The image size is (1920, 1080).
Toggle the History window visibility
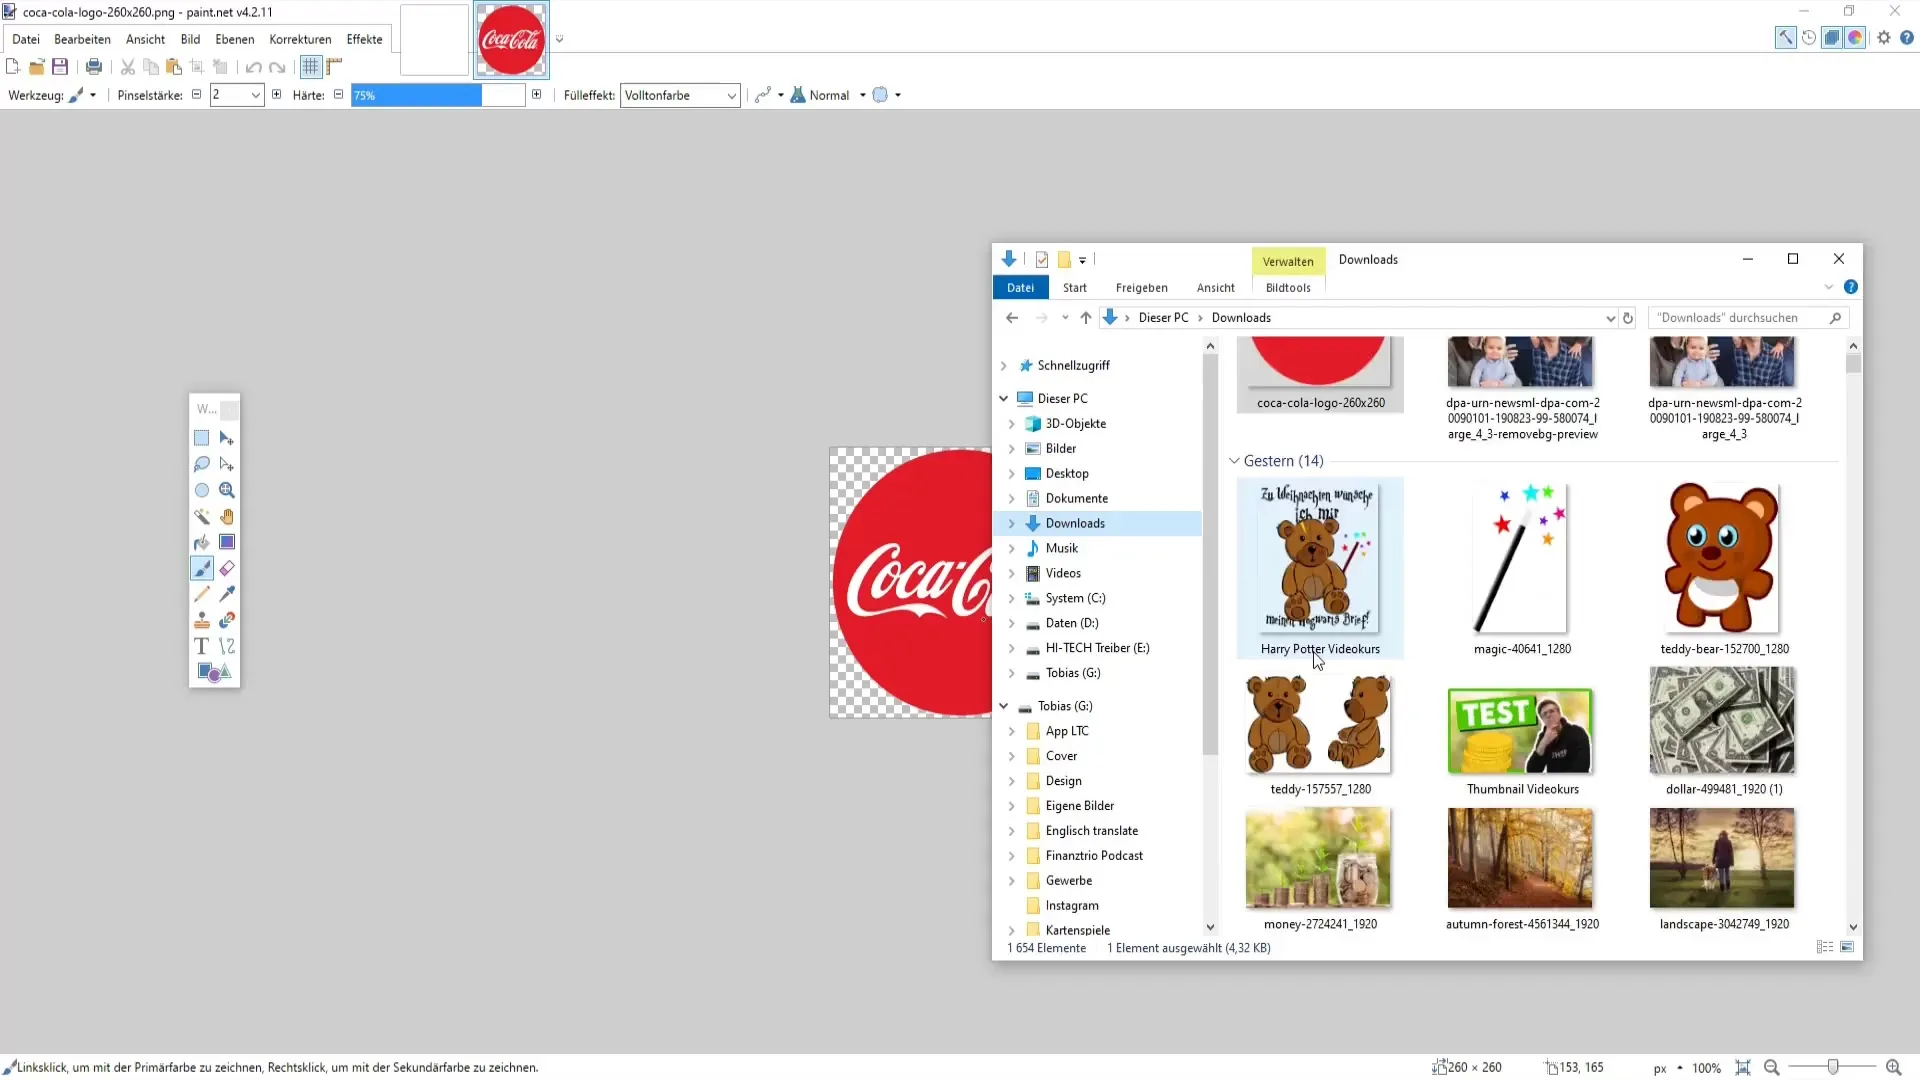pos(1809,38)
